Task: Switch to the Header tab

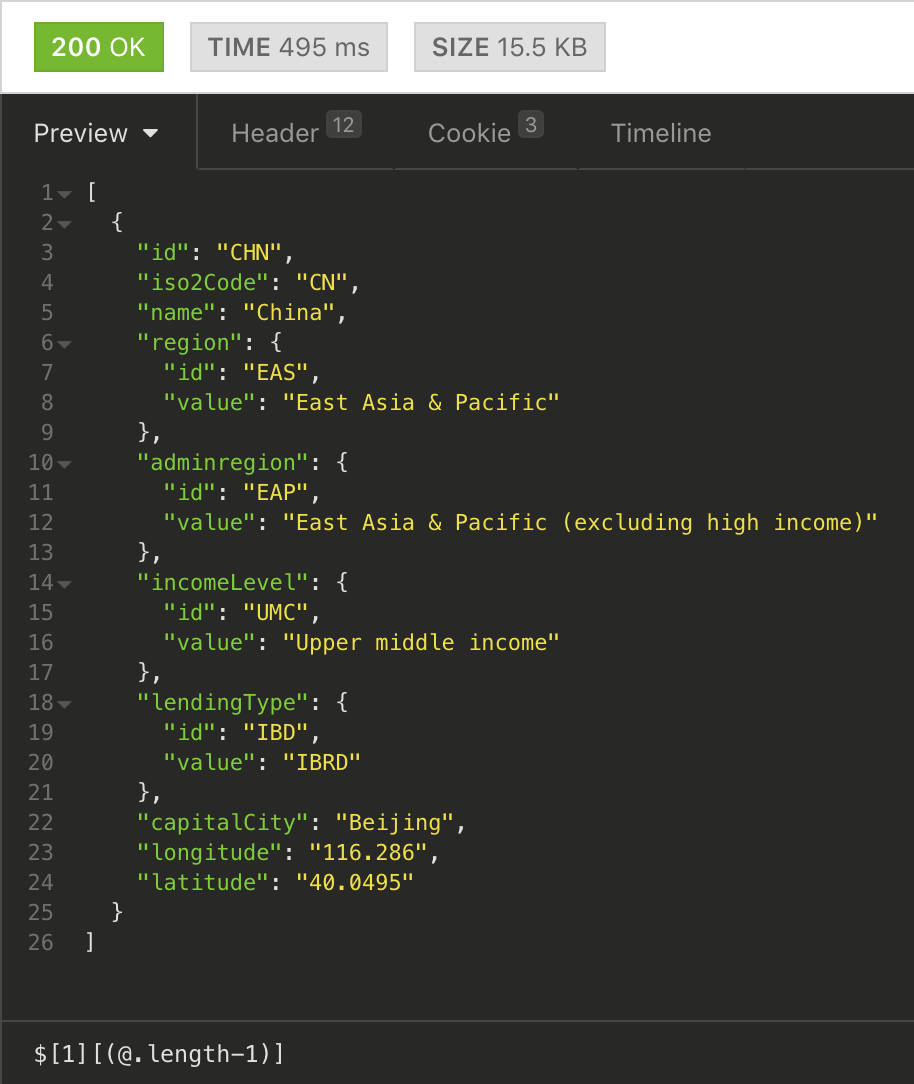Action: pyautogui.click(x=296, y=131)
